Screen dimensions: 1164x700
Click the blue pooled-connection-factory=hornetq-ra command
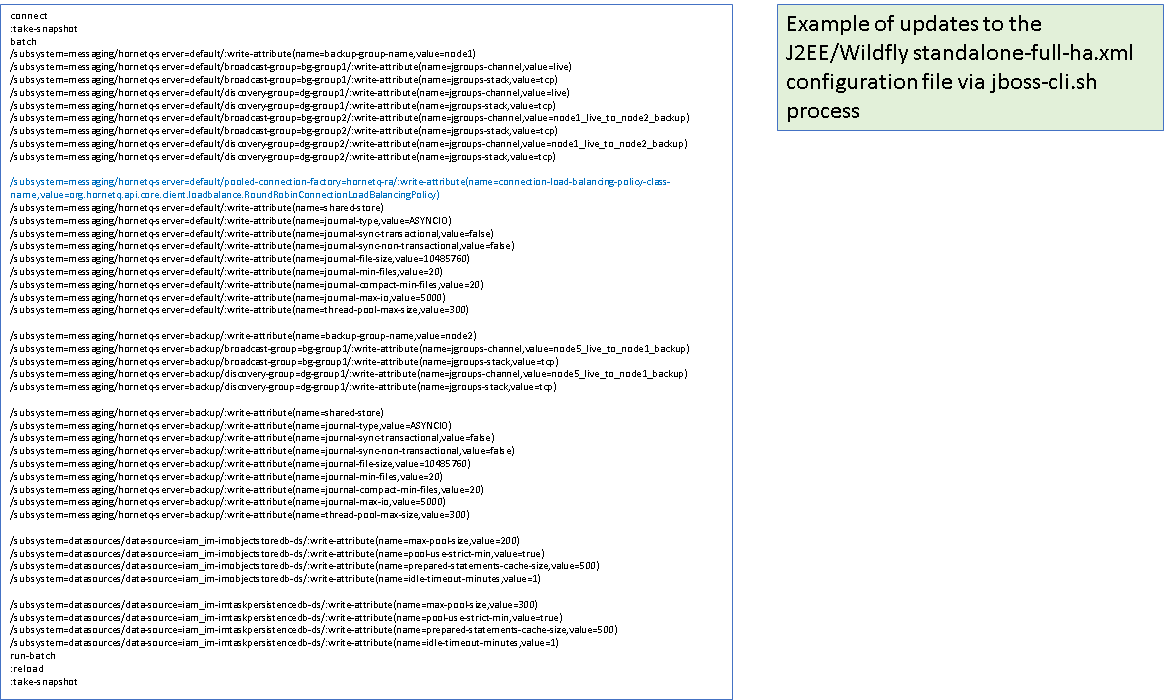(340, 189)
